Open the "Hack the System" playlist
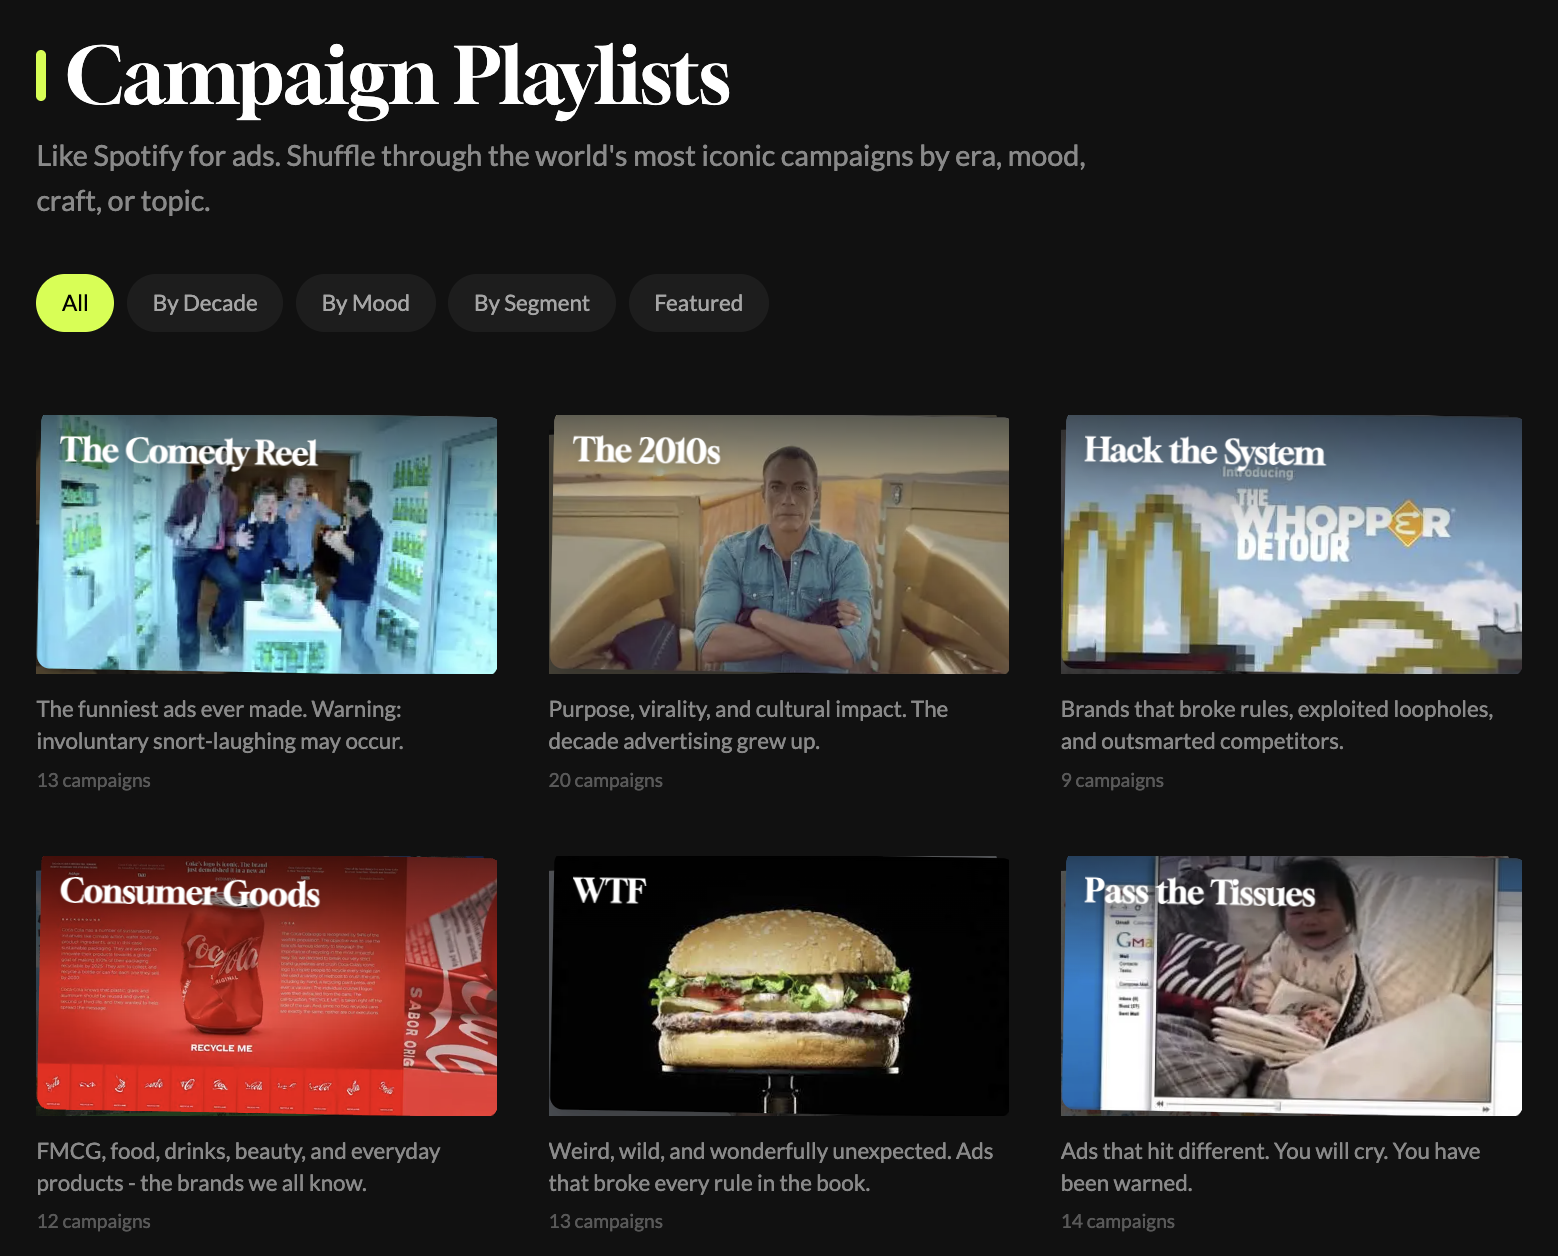This screenshot has width=1558, height=1256. (1292, 545)
